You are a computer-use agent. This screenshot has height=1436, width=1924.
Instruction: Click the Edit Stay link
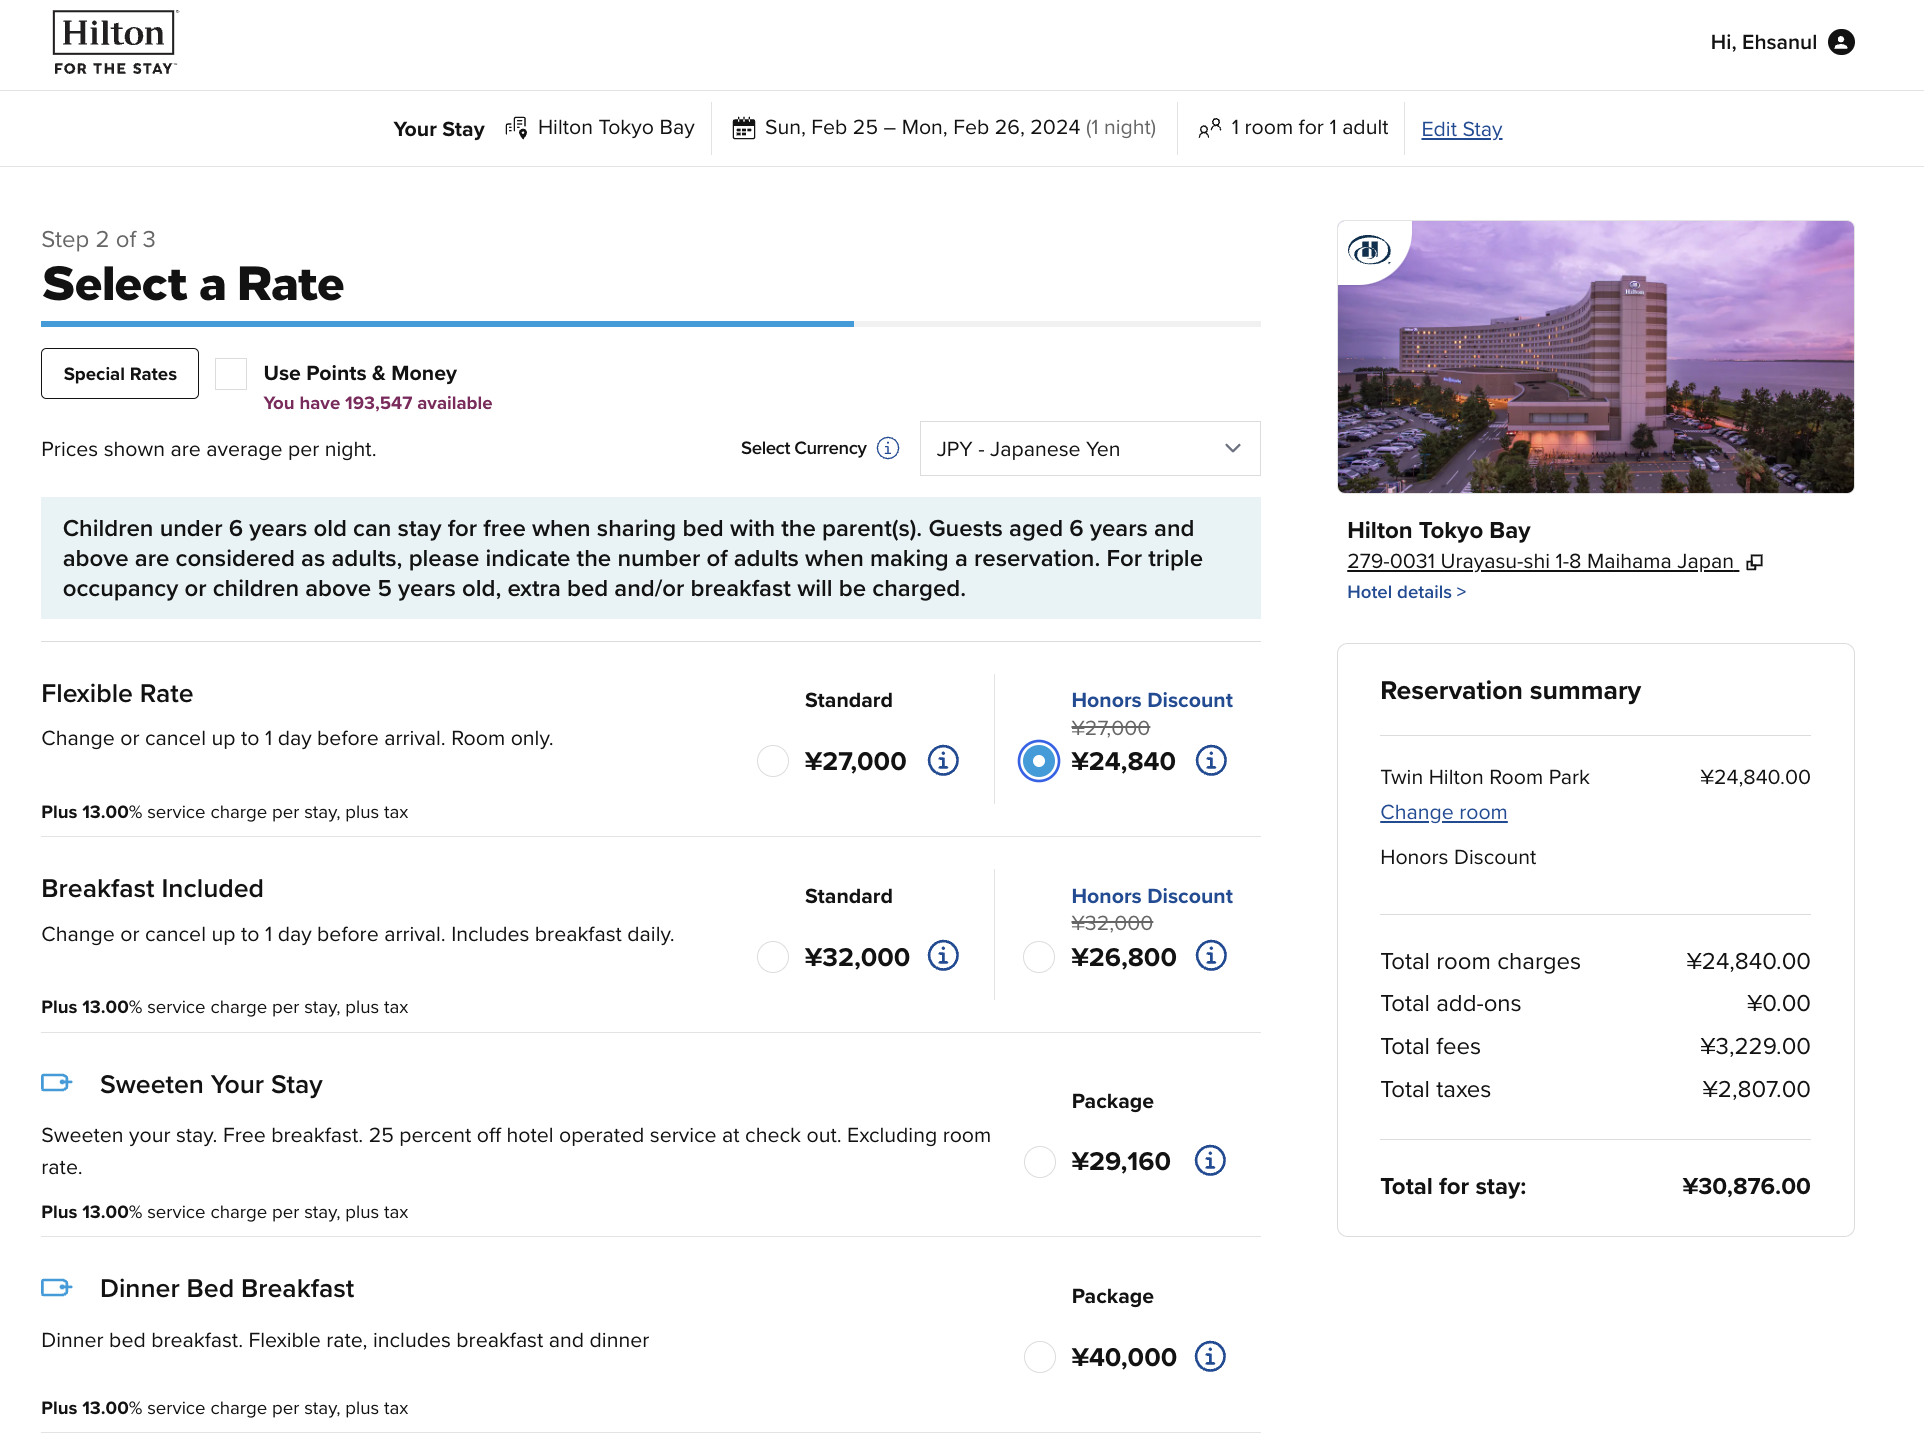[x=1461, y=129]
